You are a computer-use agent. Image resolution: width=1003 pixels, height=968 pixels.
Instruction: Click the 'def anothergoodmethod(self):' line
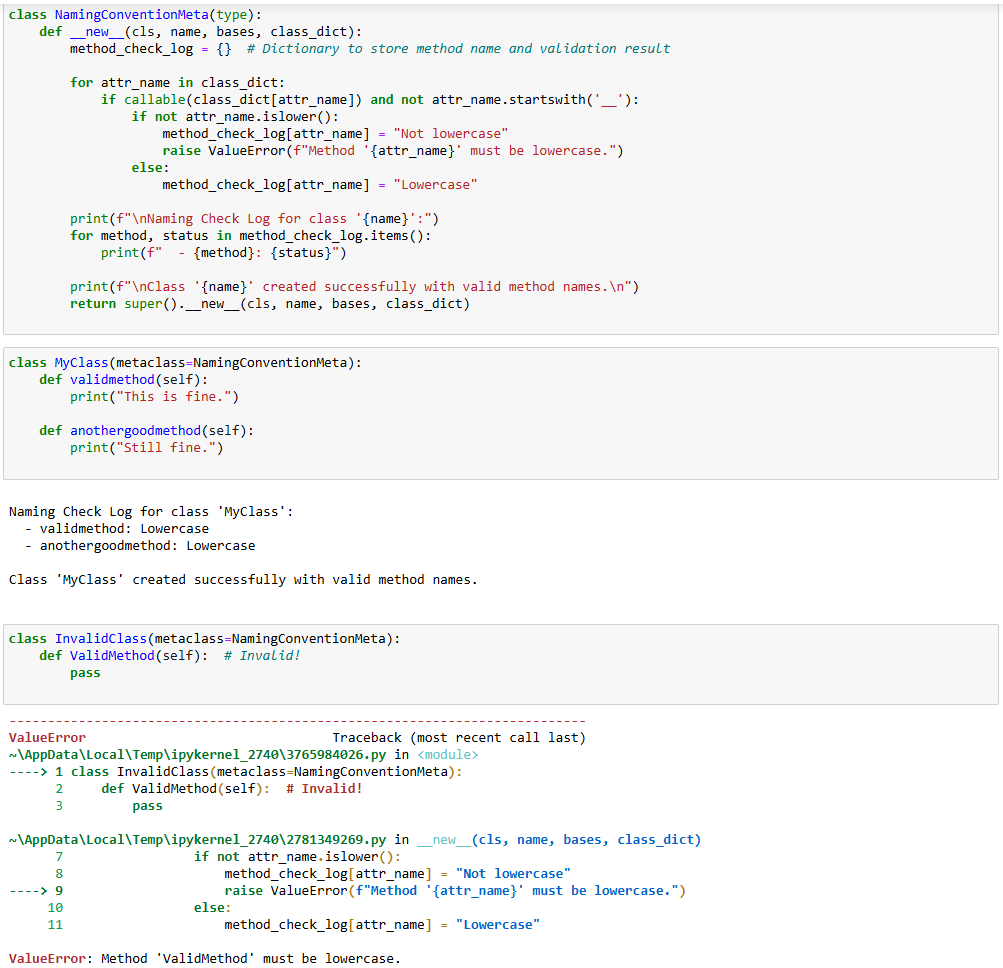[146, 431]
